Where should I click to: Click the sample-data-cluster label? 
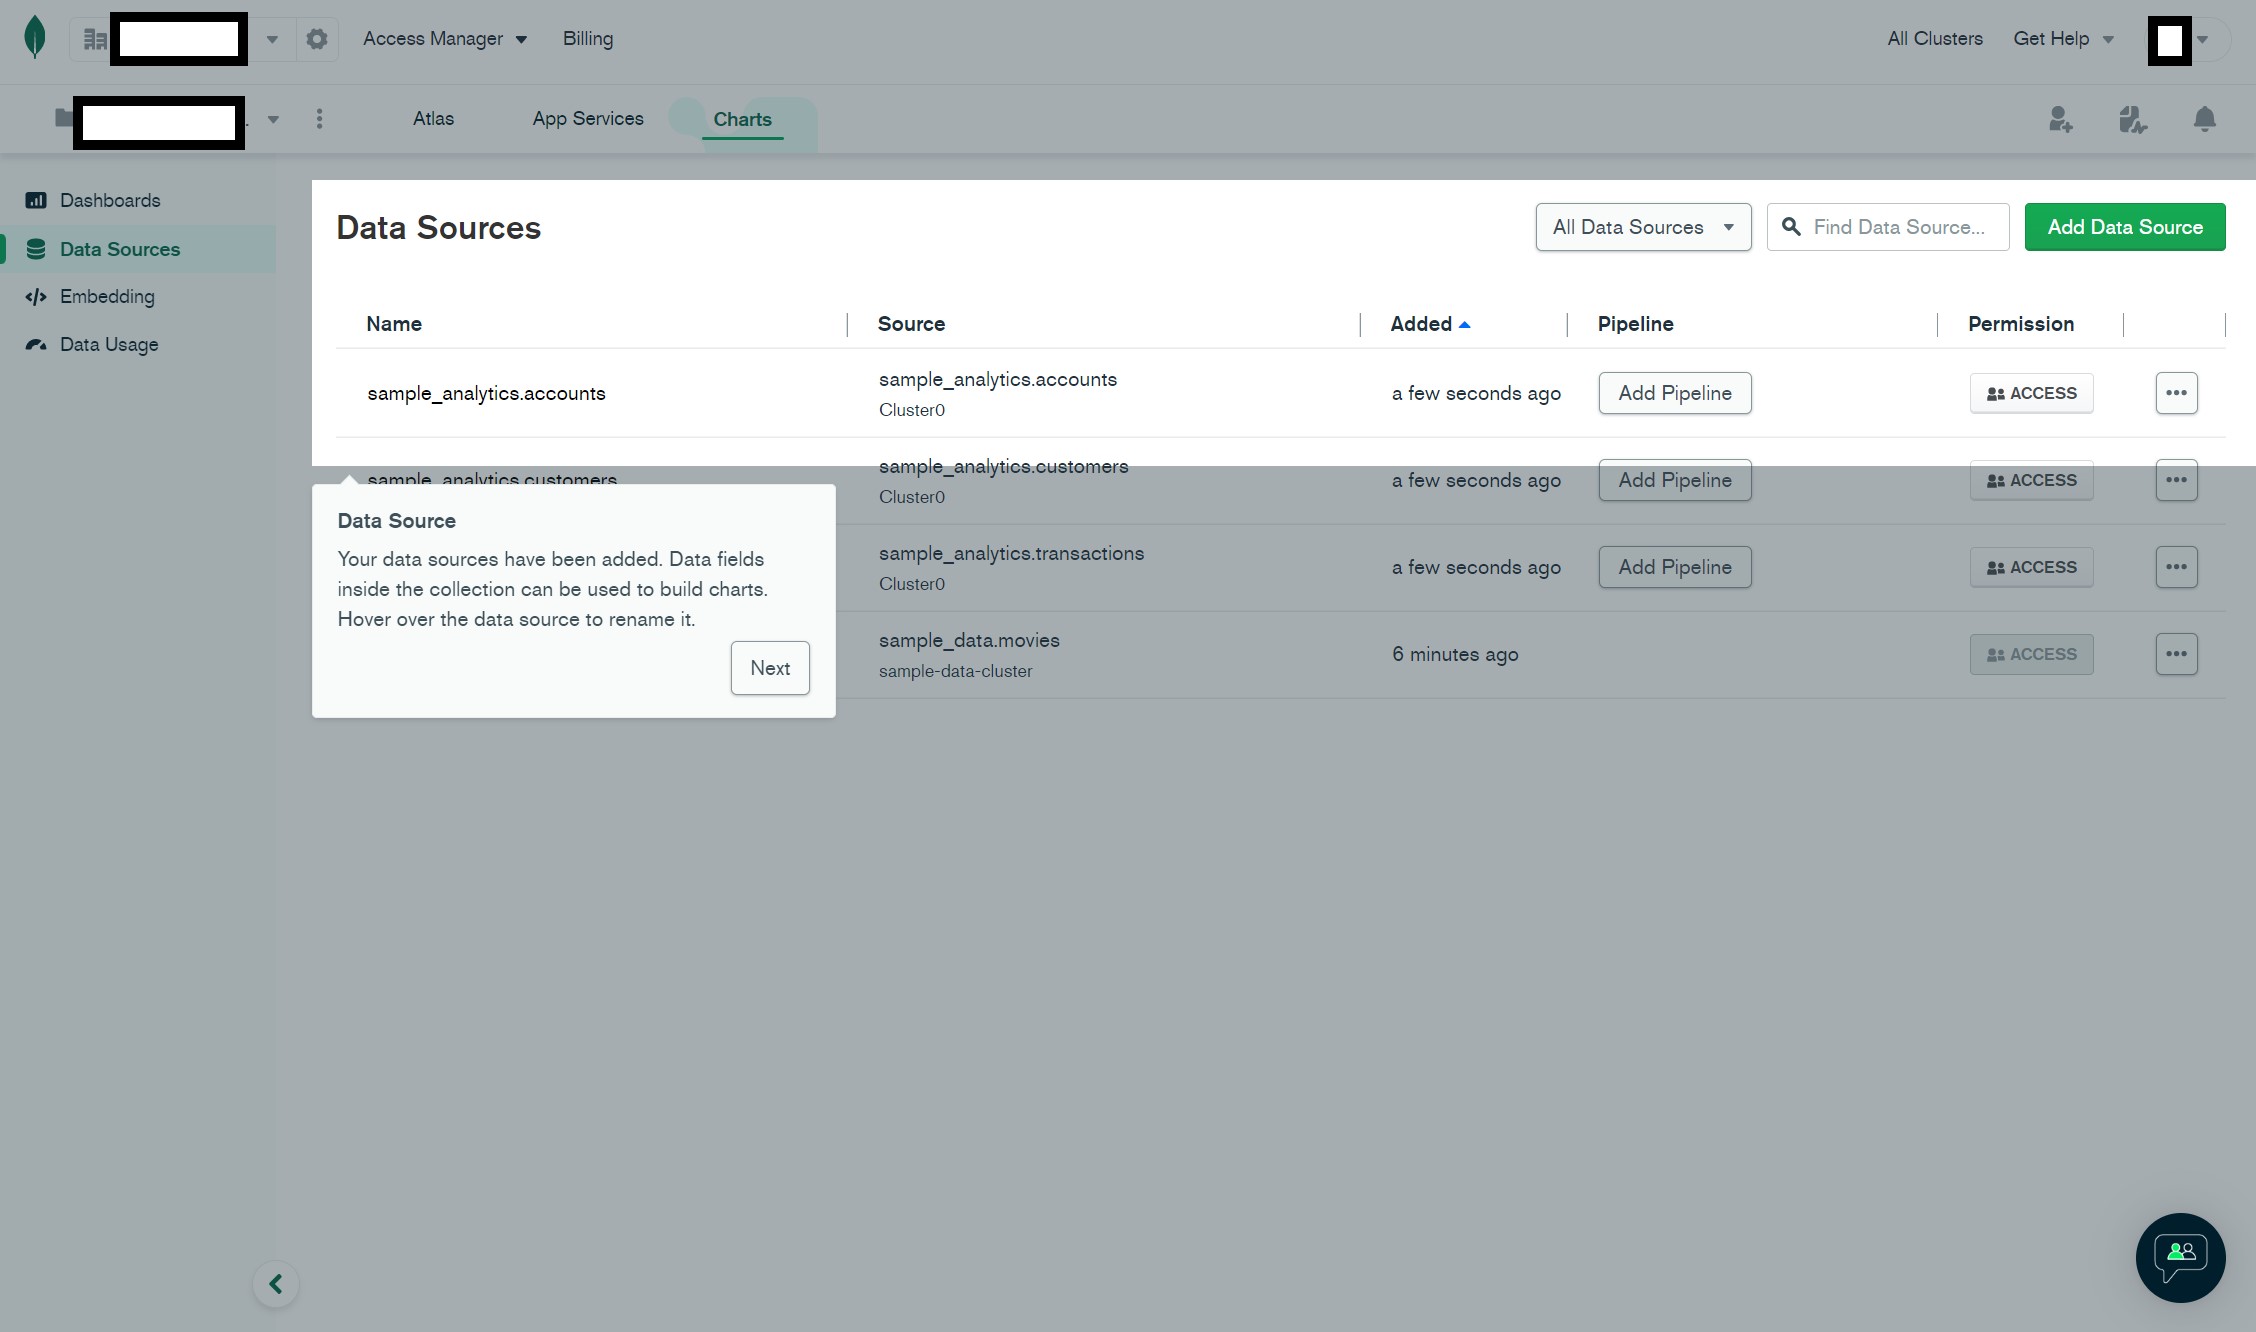pos(955,671)
